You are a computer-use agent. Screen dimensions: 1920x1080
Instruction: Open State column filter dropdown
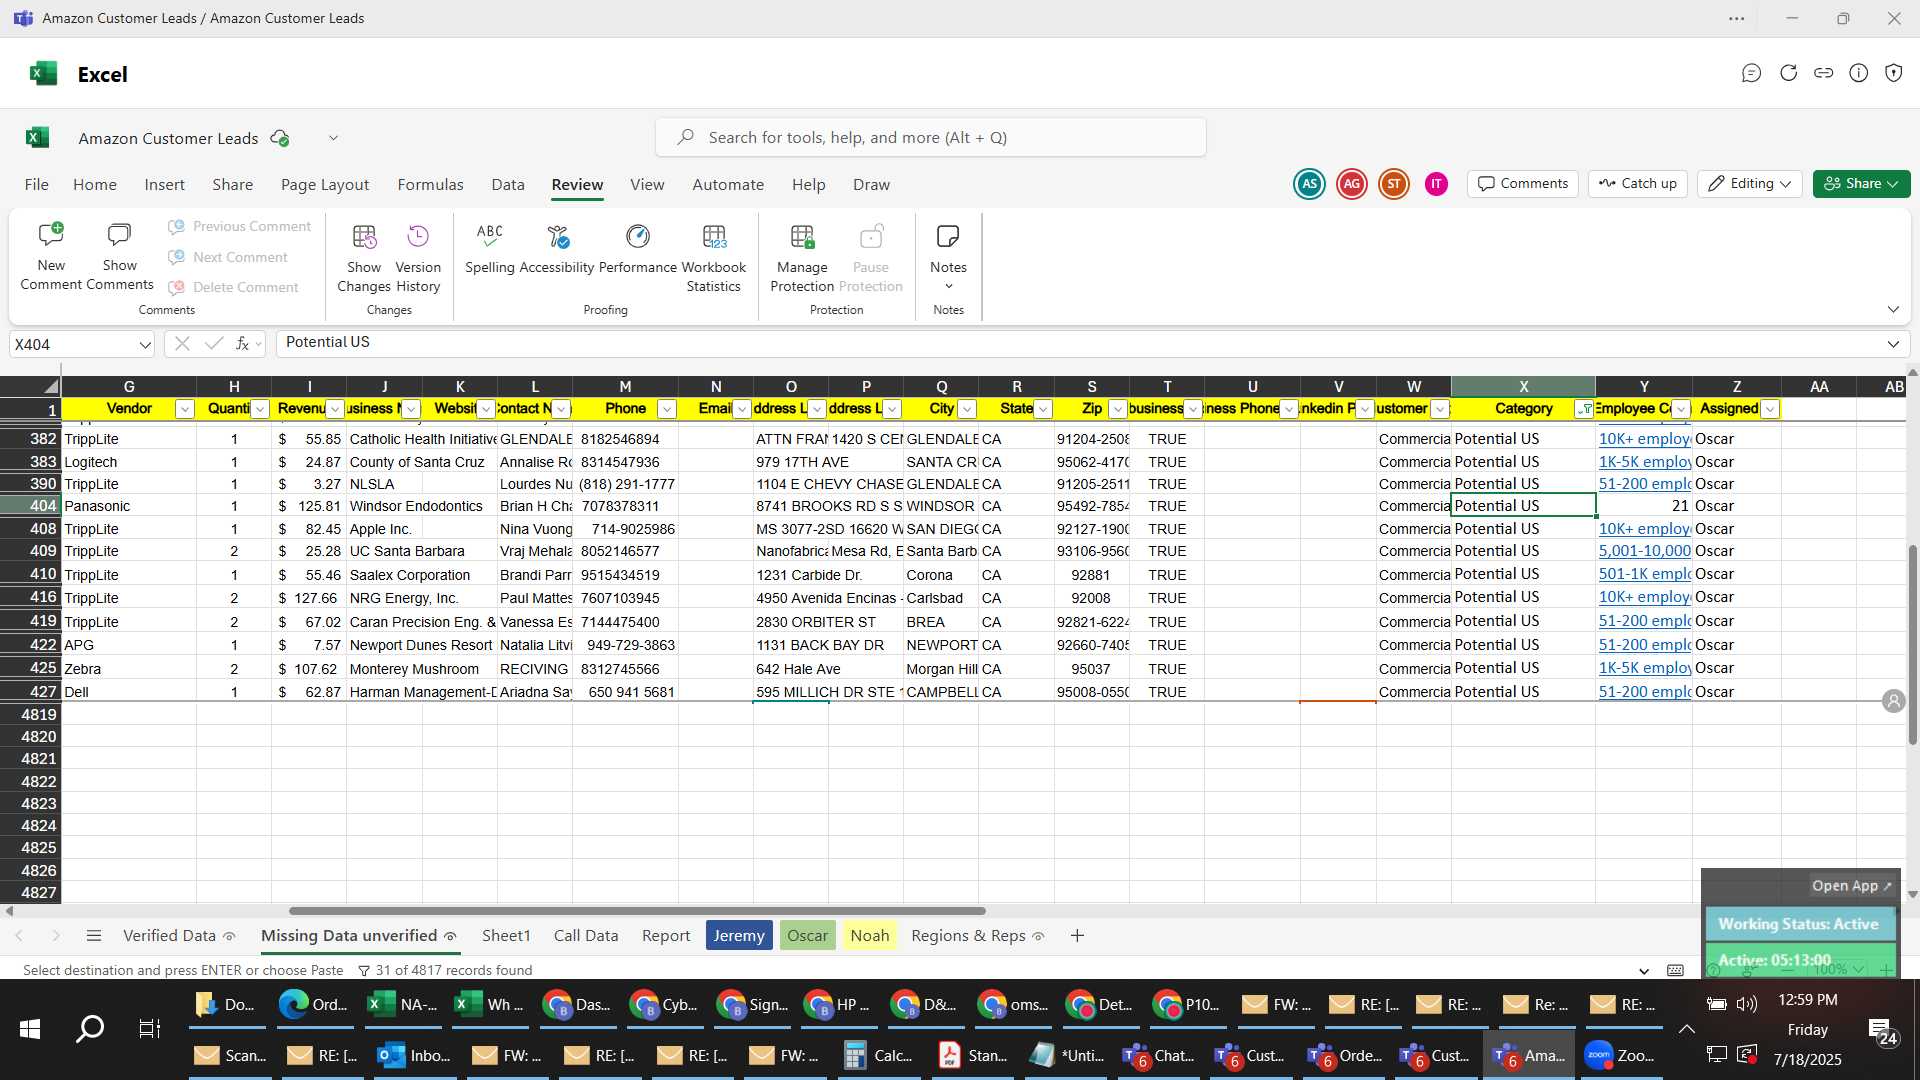click(1043, 409)
